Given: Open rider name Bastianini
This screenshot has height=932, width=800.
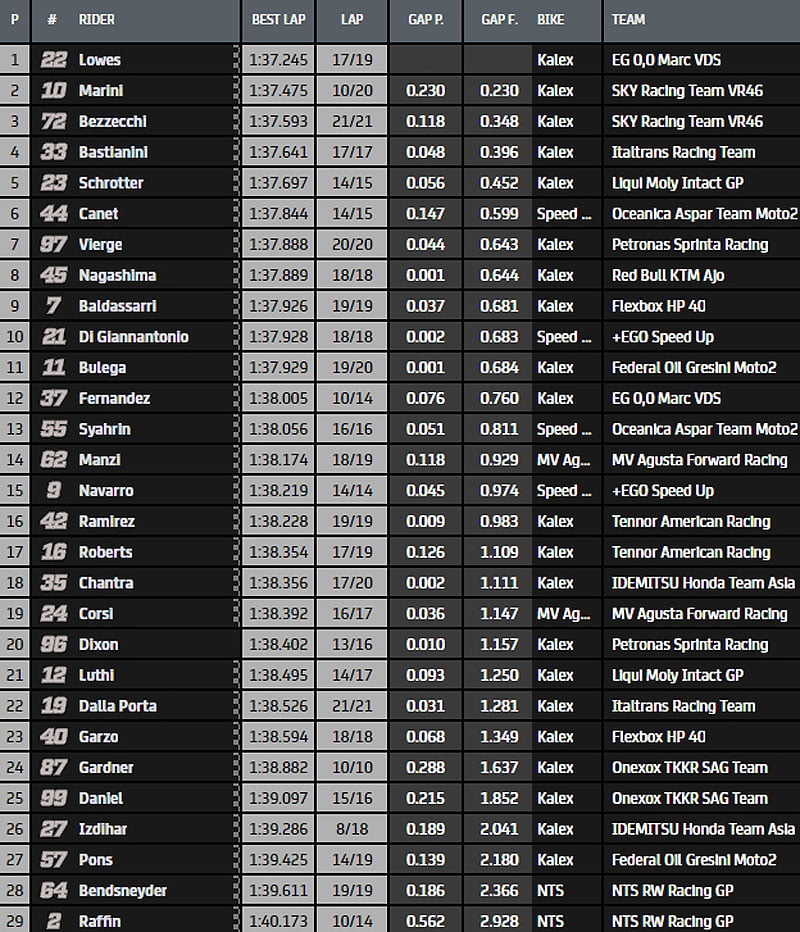Looking at the screenshot, I should pos(116,152).
